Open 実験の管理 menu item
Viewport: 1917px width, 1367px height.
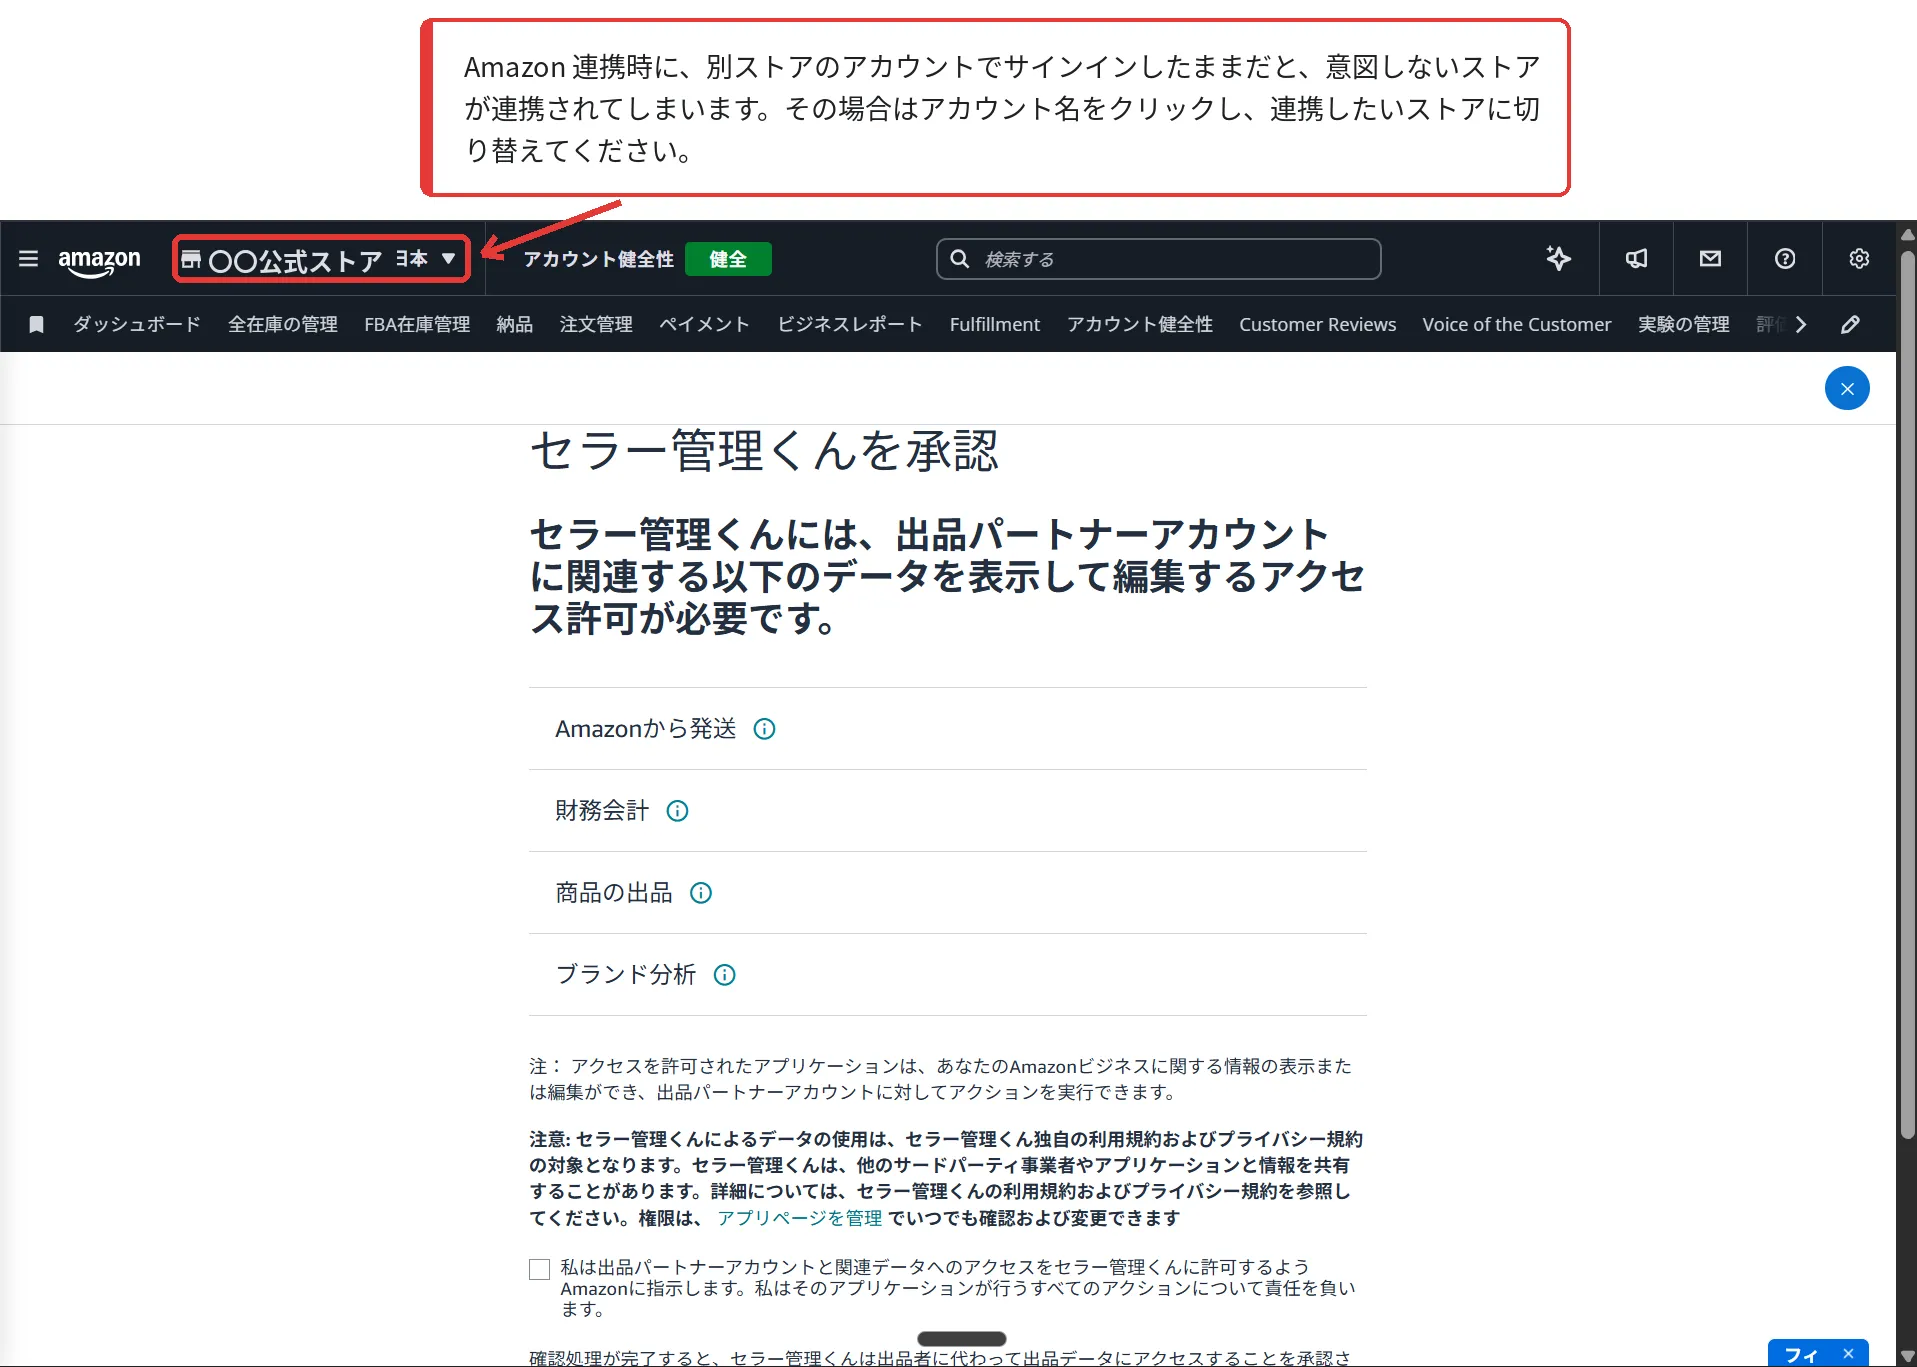point(1684,324)
